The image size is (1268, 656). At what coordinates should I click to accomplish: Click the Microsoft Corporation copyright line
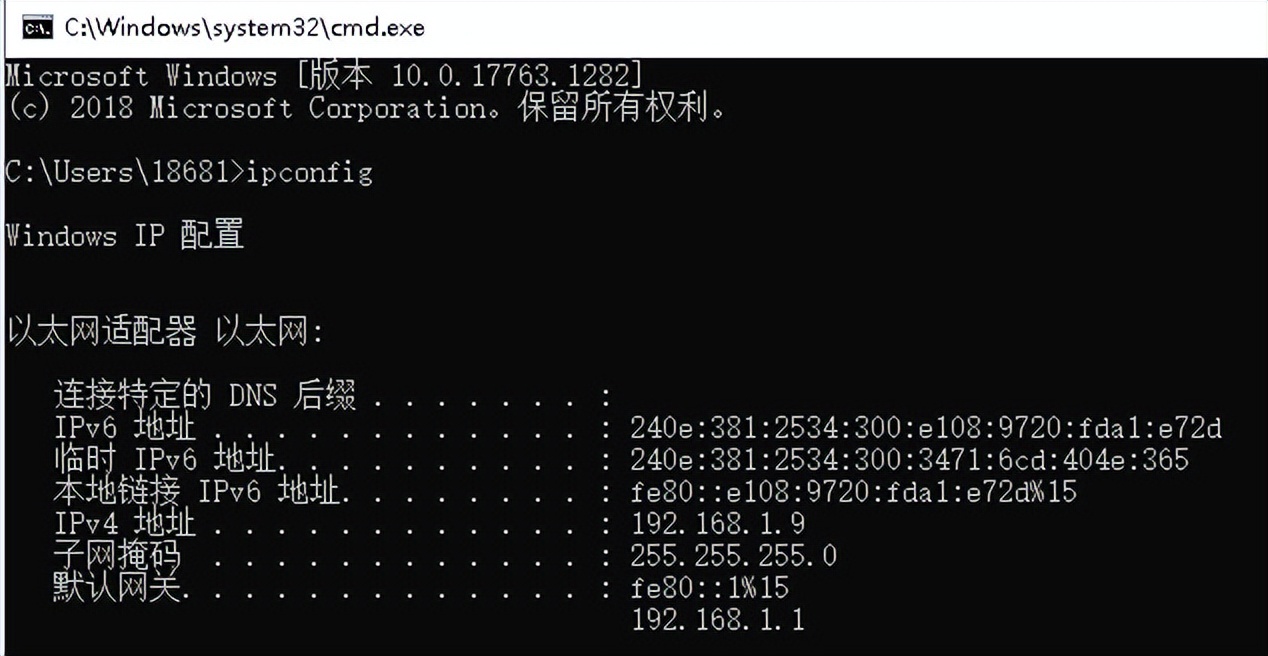coord(365,108)
